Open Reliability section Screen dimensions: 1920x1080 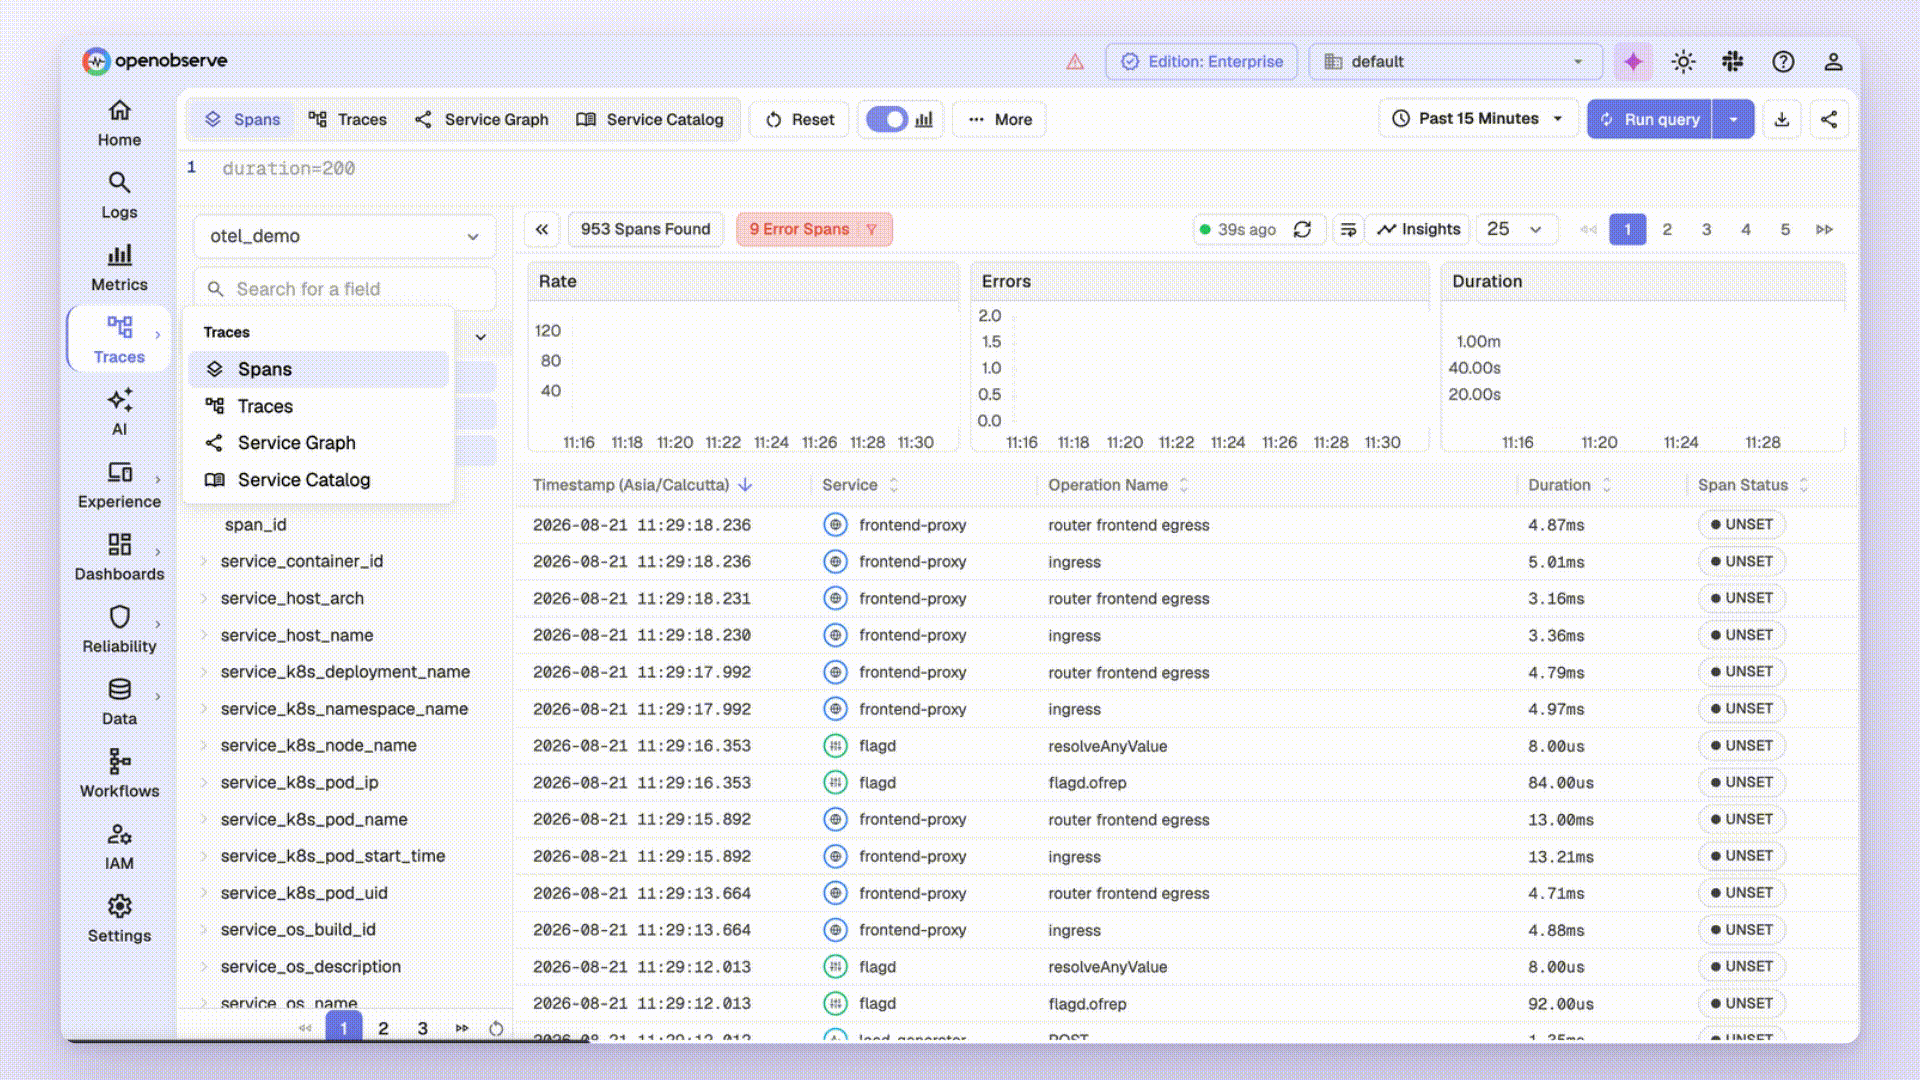pos(119,630)
